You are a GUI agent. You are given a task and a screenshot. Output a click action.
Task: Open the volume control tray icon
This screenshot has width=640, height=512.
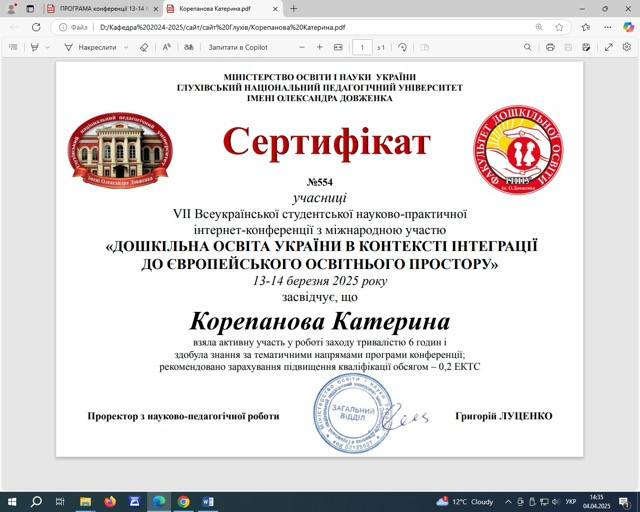(x=556, y=502)
